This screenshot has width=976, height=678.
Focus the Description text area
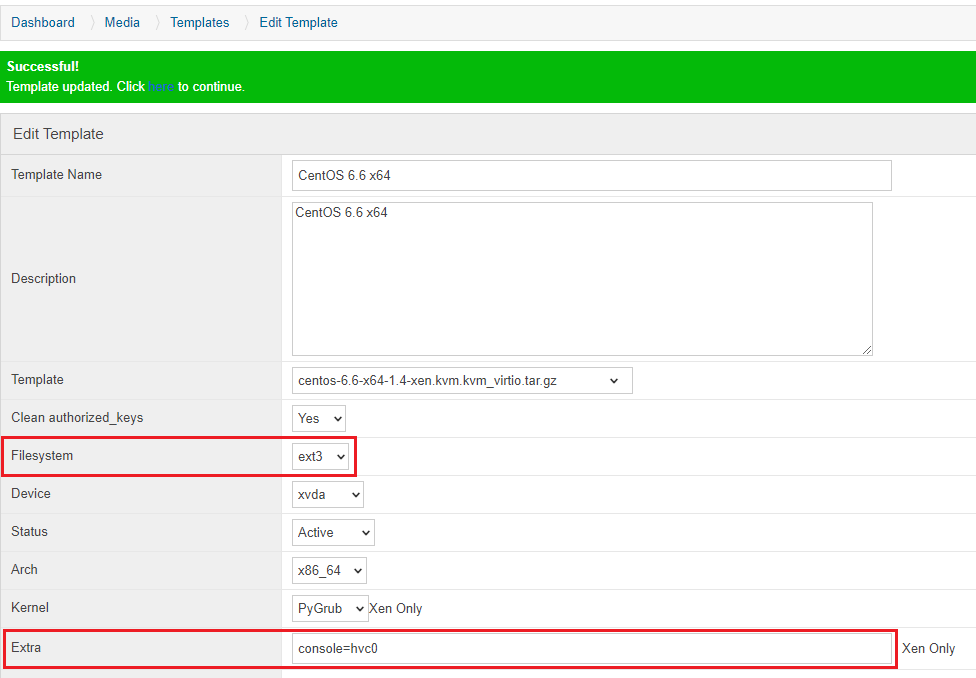tap(582, 279)
